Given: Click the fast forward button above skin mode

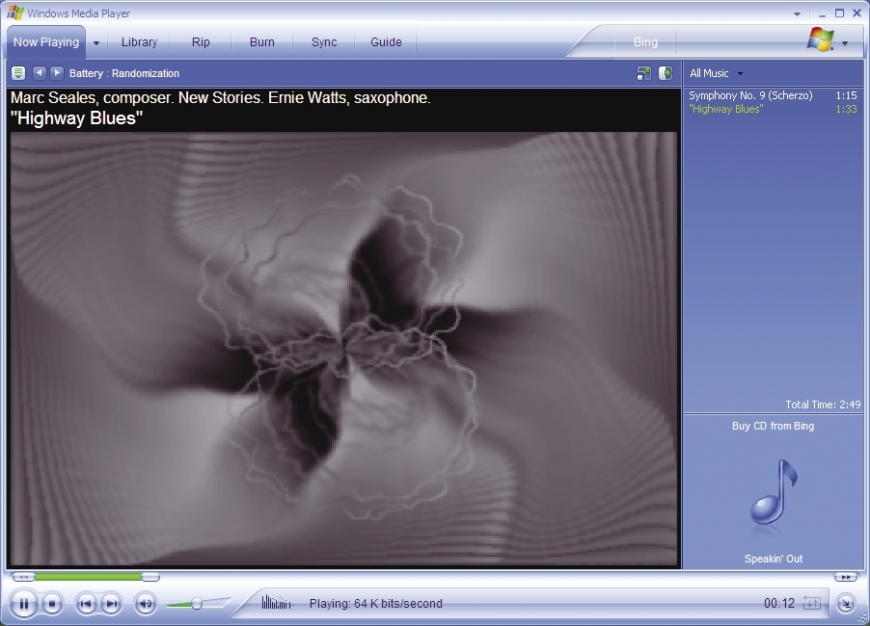Looking at the screenshot, I should [846, 577].
